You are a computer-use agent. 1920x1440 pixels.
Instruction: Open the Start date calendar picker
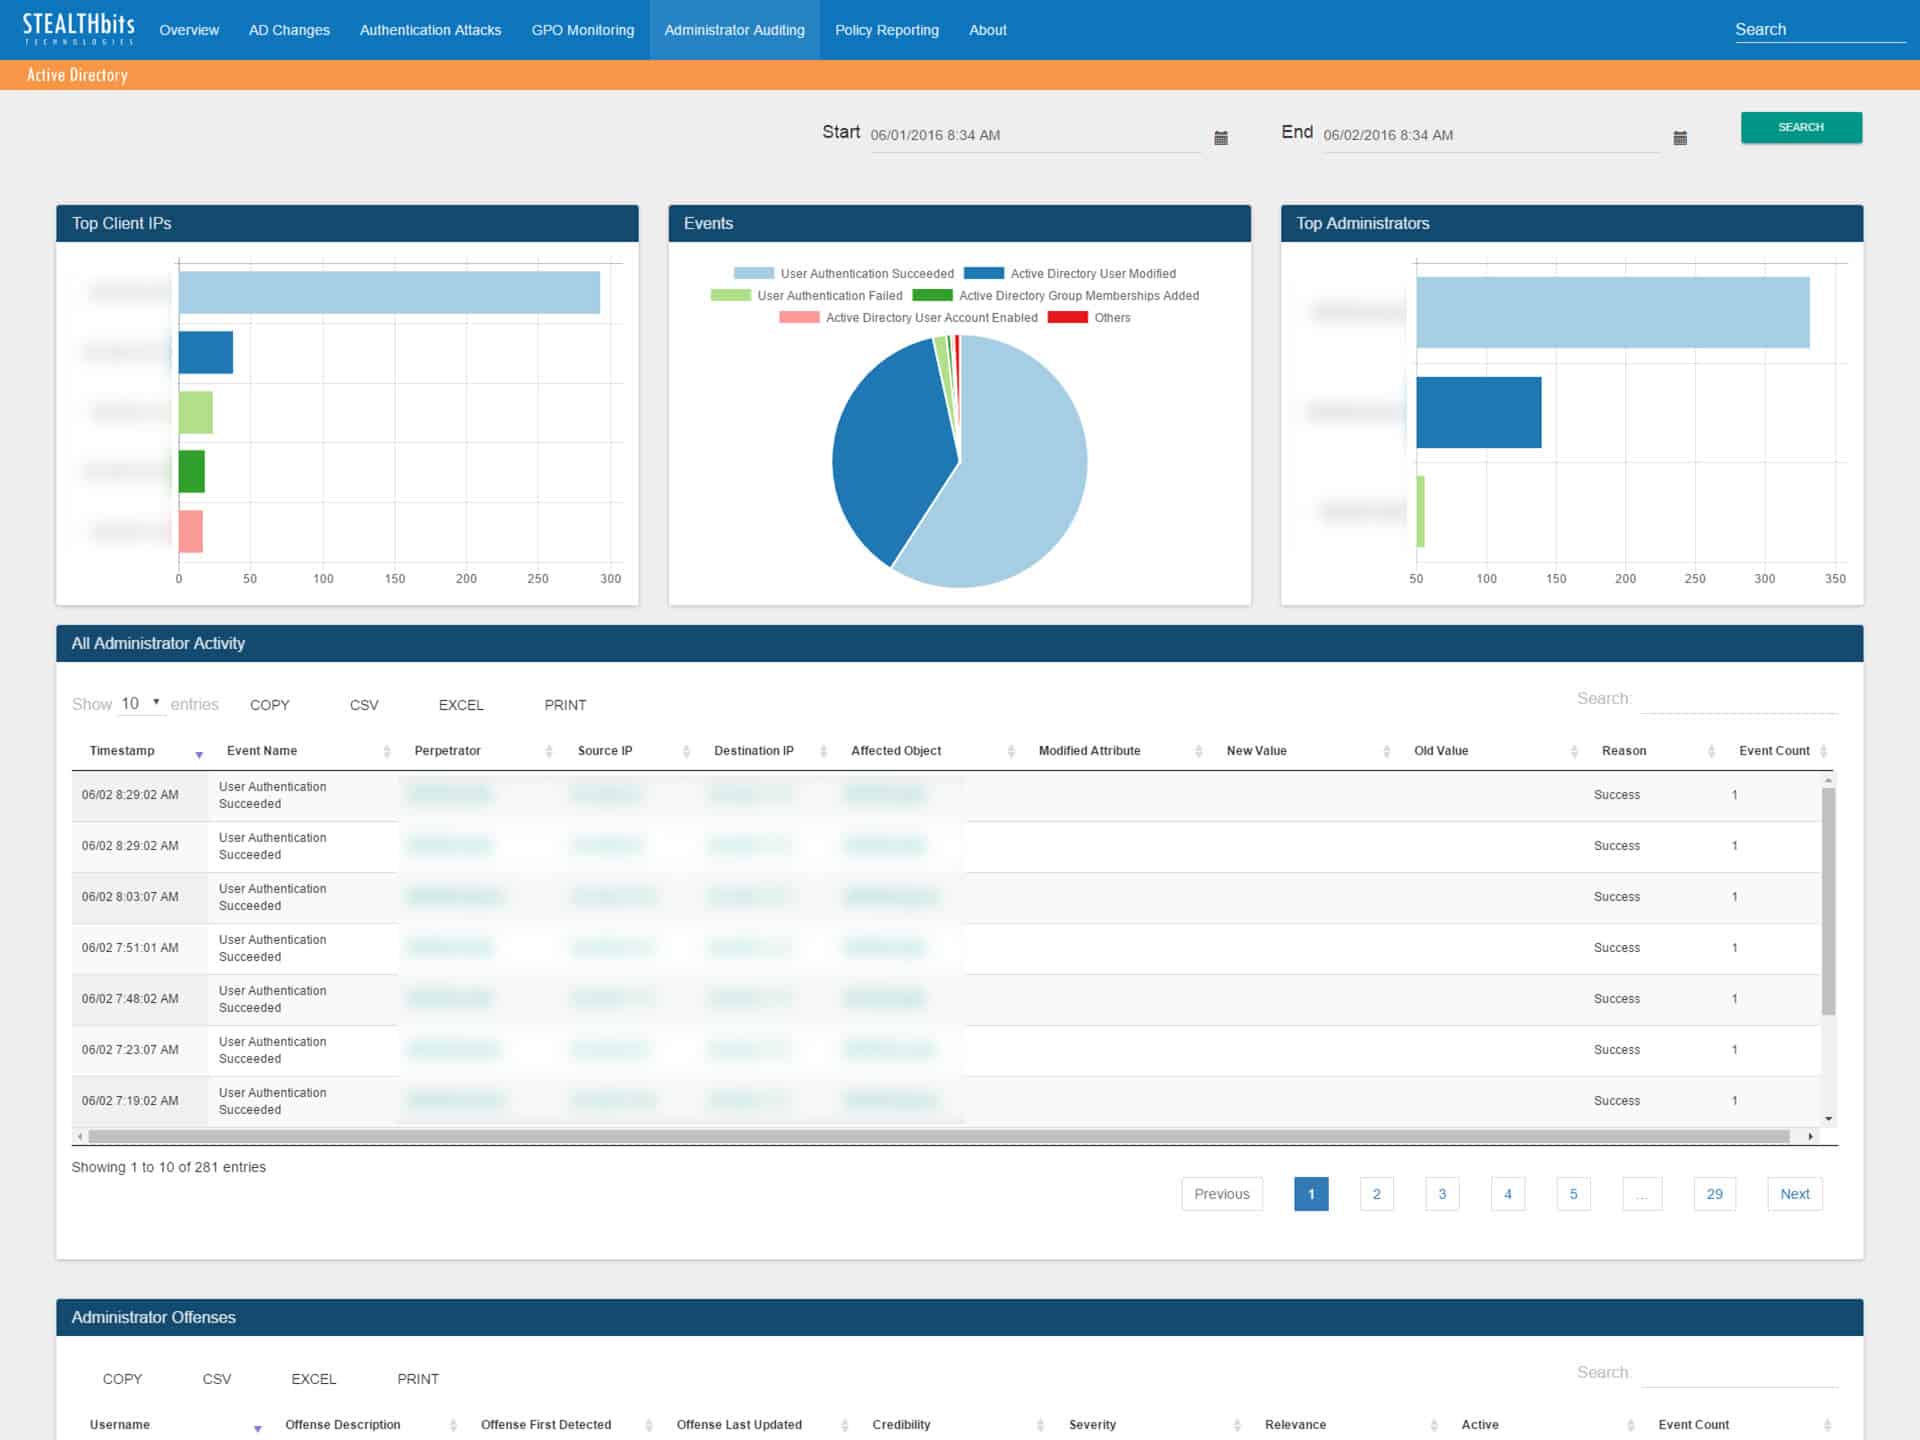pos(1221,138)
